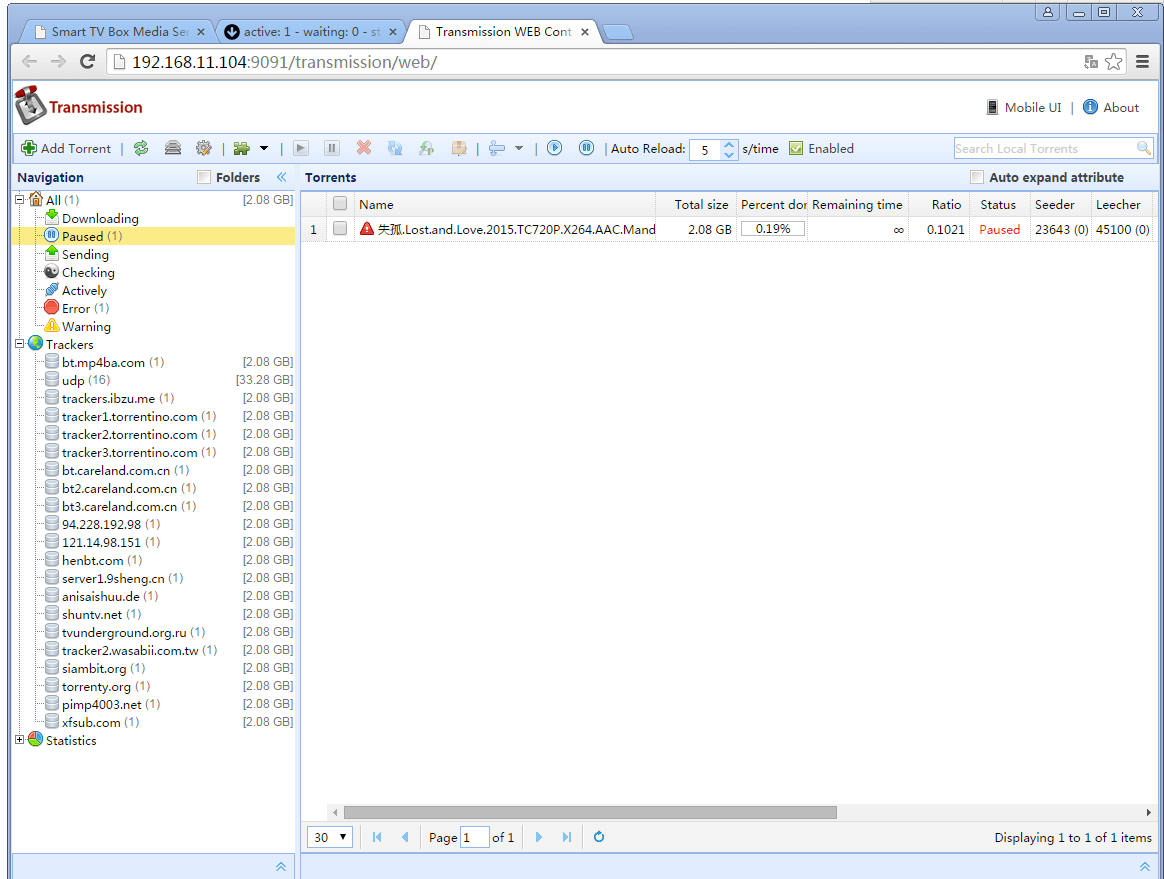This screenshot has height=879, width=1164.
Task: Open dropdown arrow beside puzzle plugin icon
Action: (264, 148)
